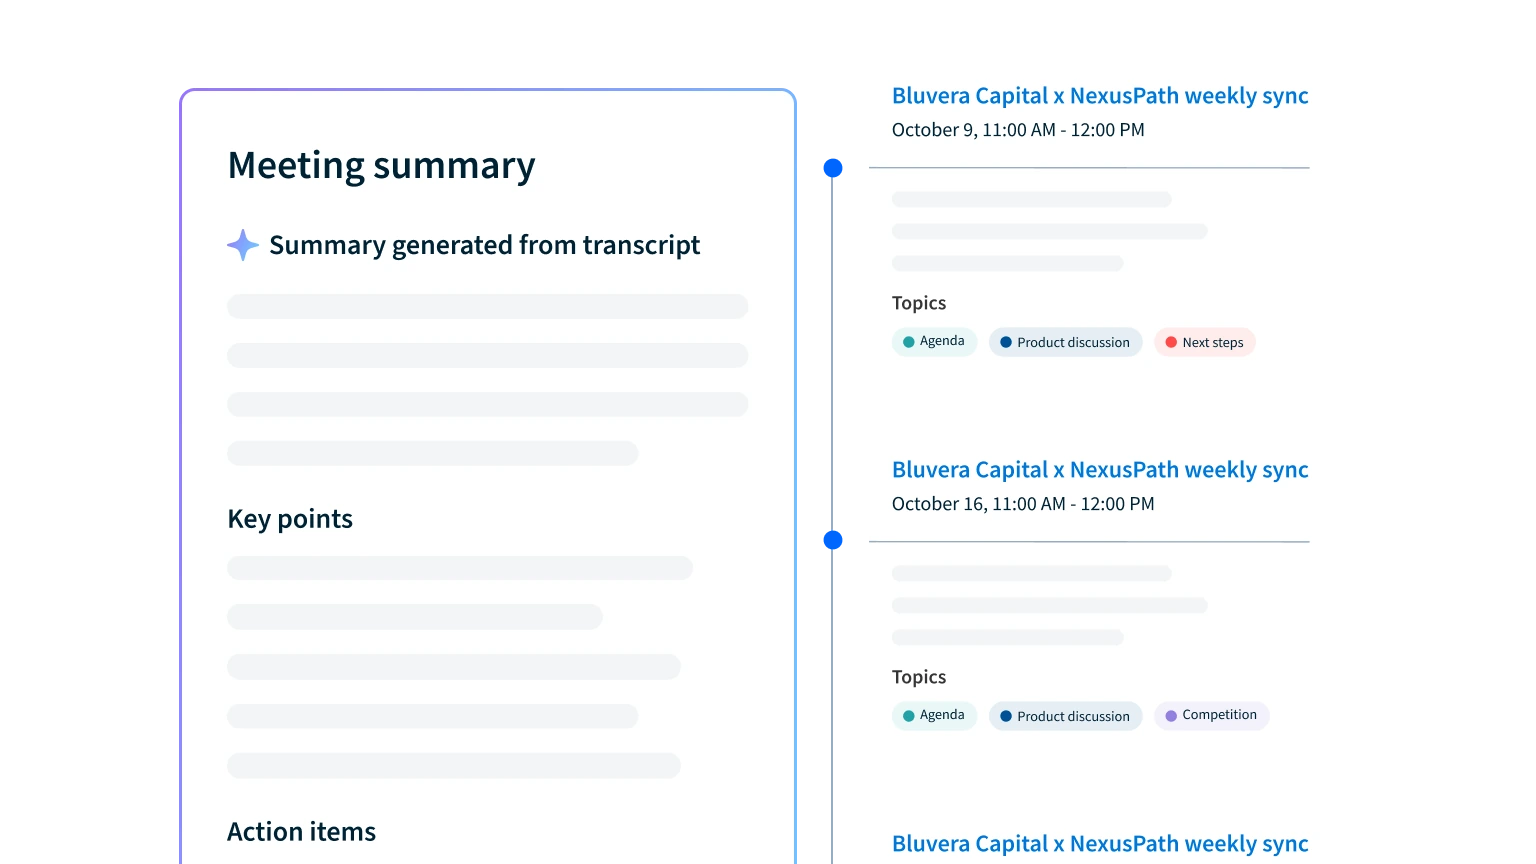Click 'Summary generated from transcript' label

coord(484,245)
